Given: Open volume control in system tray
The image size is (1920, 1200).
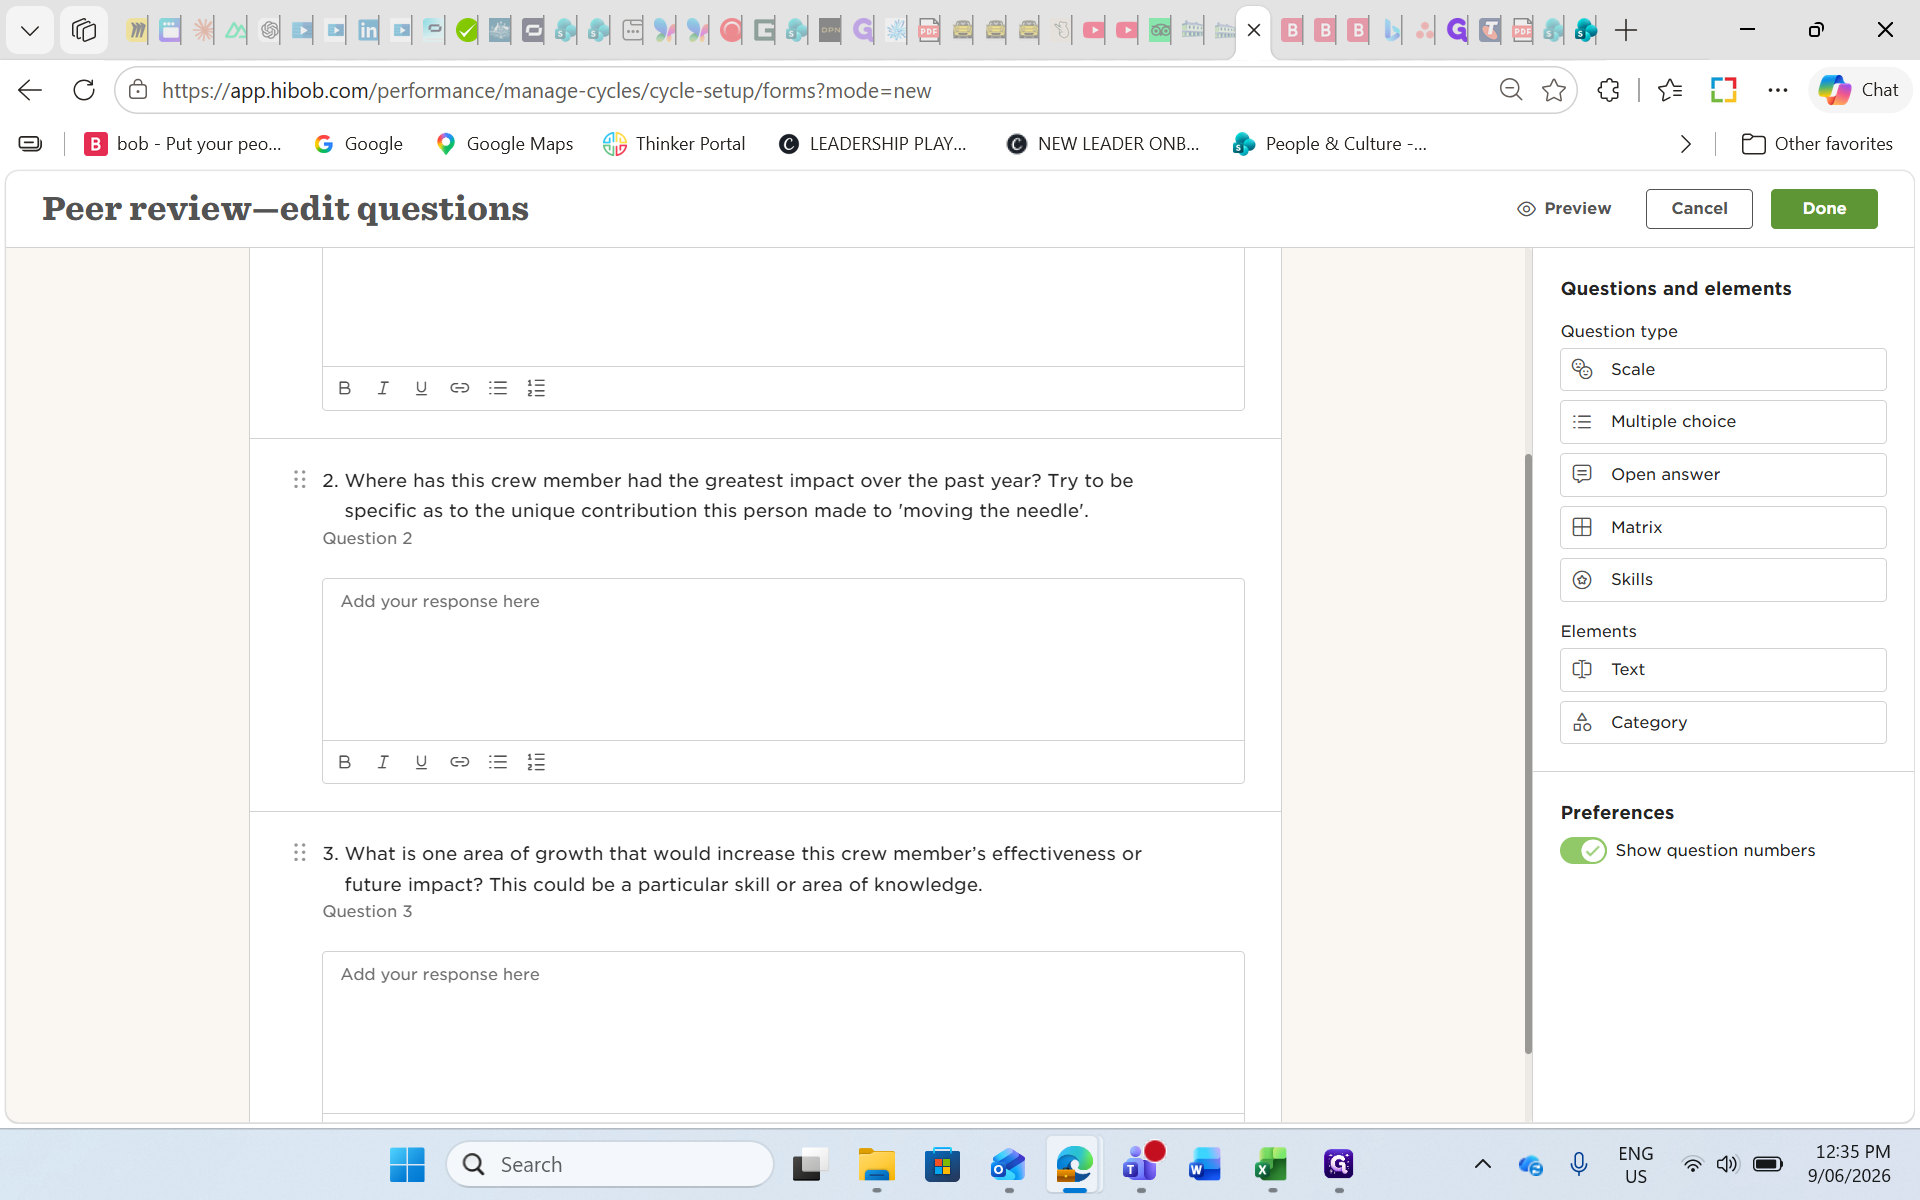Looking at the screenshot, I should click(1727, 1164).
